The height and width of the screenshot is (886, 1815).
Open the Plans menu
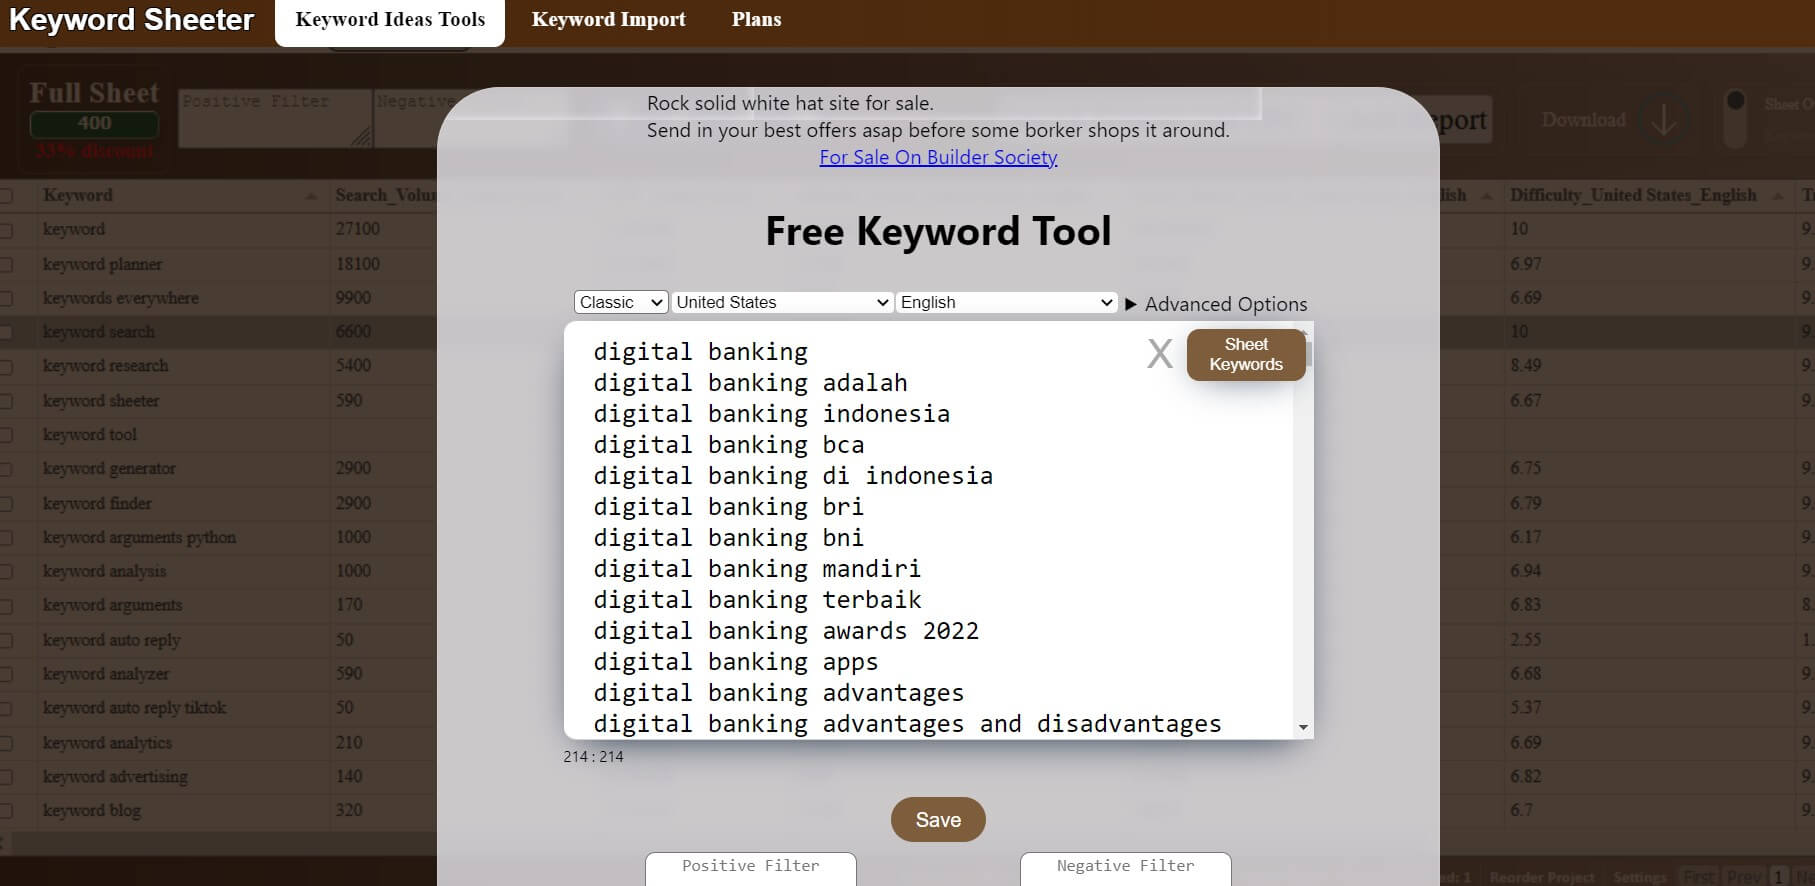click(756, 20)
